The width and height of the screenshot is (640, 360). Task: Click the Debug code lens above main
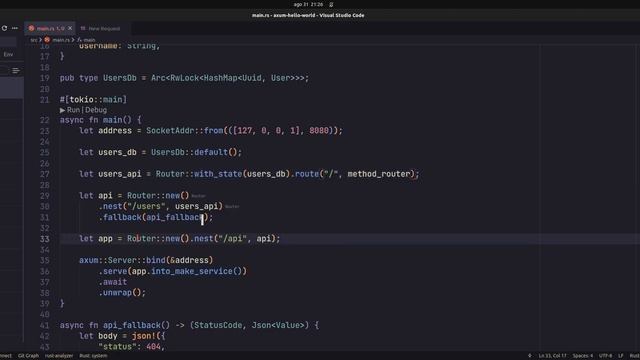pyautogui.click(x=96, y=110)
